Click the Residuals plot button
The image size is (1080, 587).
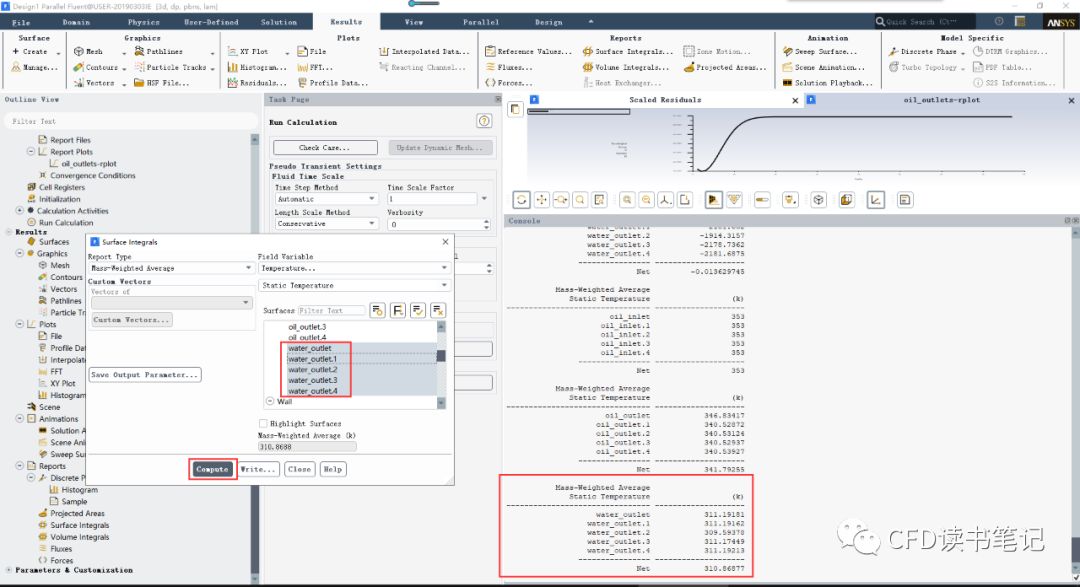click(256, 83)
